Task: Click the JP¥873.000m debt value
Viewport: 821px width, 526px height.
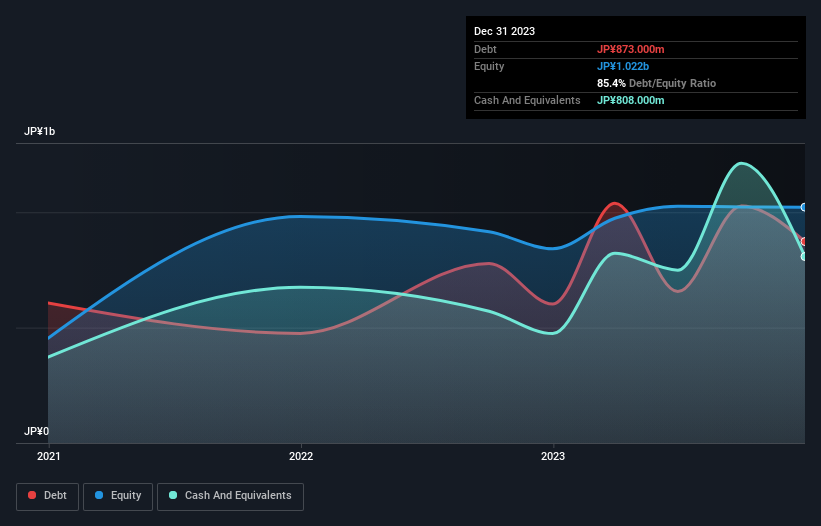Action: click(x=630, y=49)
